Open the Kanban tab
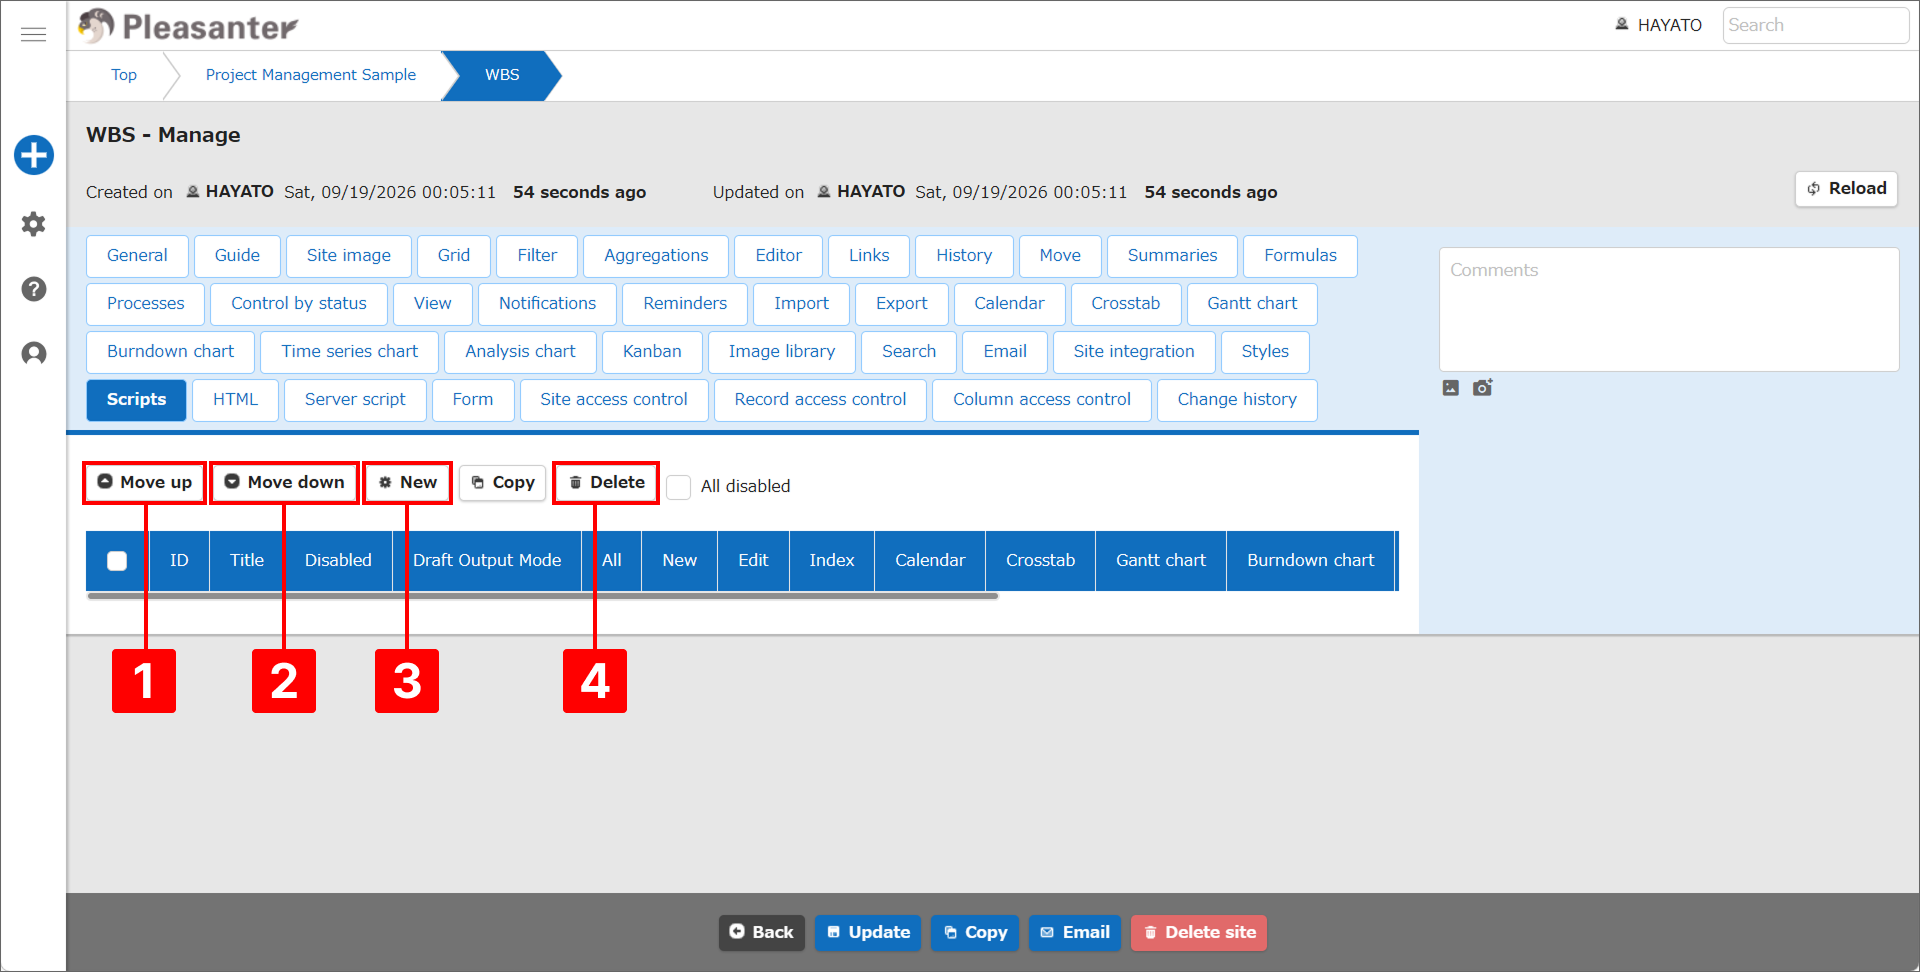The width and height of the screenshot is (1920, 972). (x=652, y=352)
